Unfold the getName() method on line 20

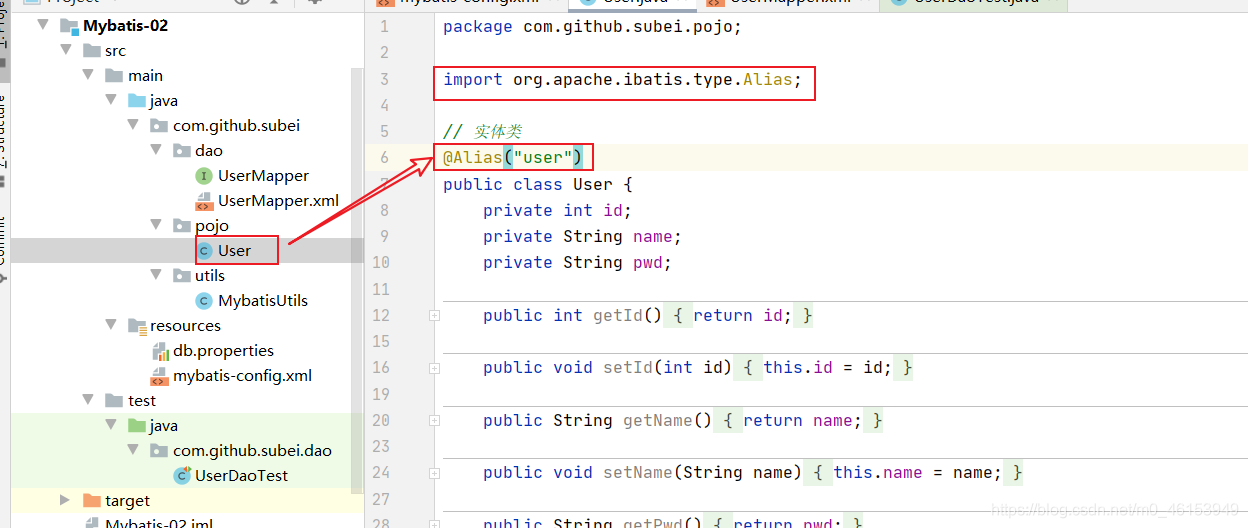pos(434,421)
